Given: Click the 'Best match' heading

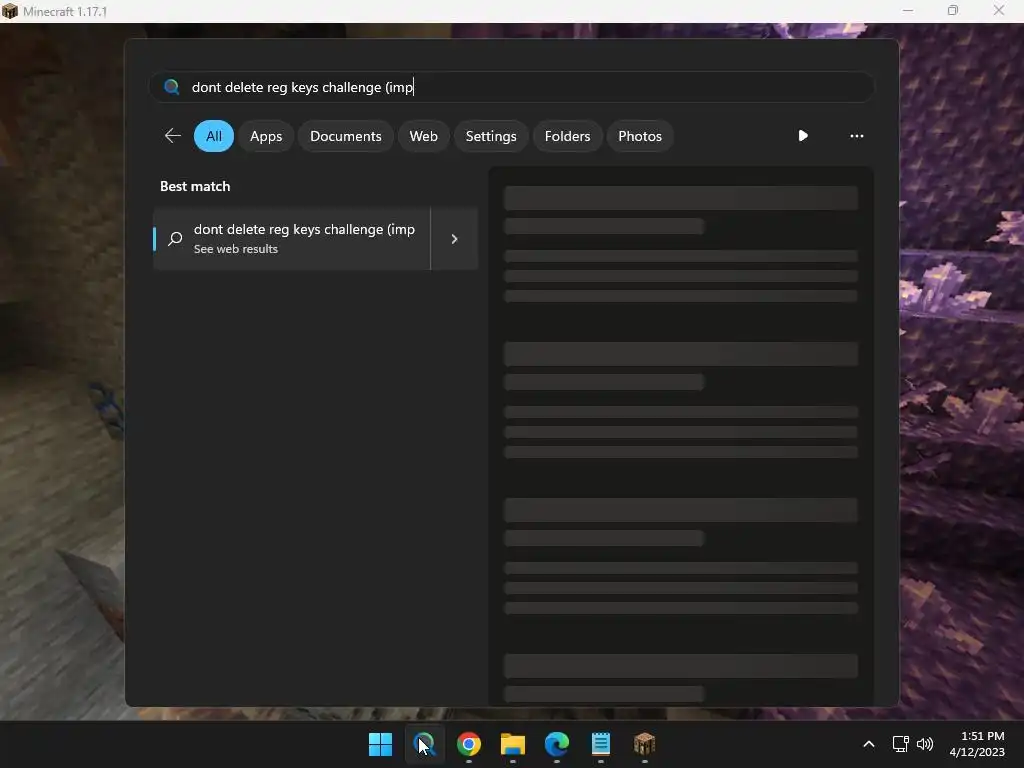Looking at the screenshot, I should point(195,186).
